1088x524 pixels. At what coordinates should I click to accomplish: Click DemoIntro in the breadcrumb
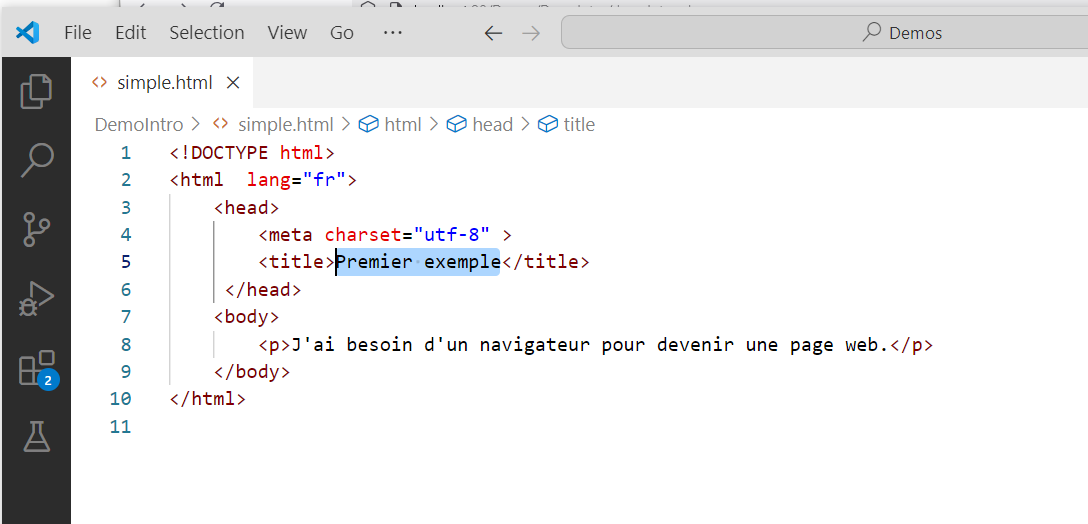[x=139, y=125]
